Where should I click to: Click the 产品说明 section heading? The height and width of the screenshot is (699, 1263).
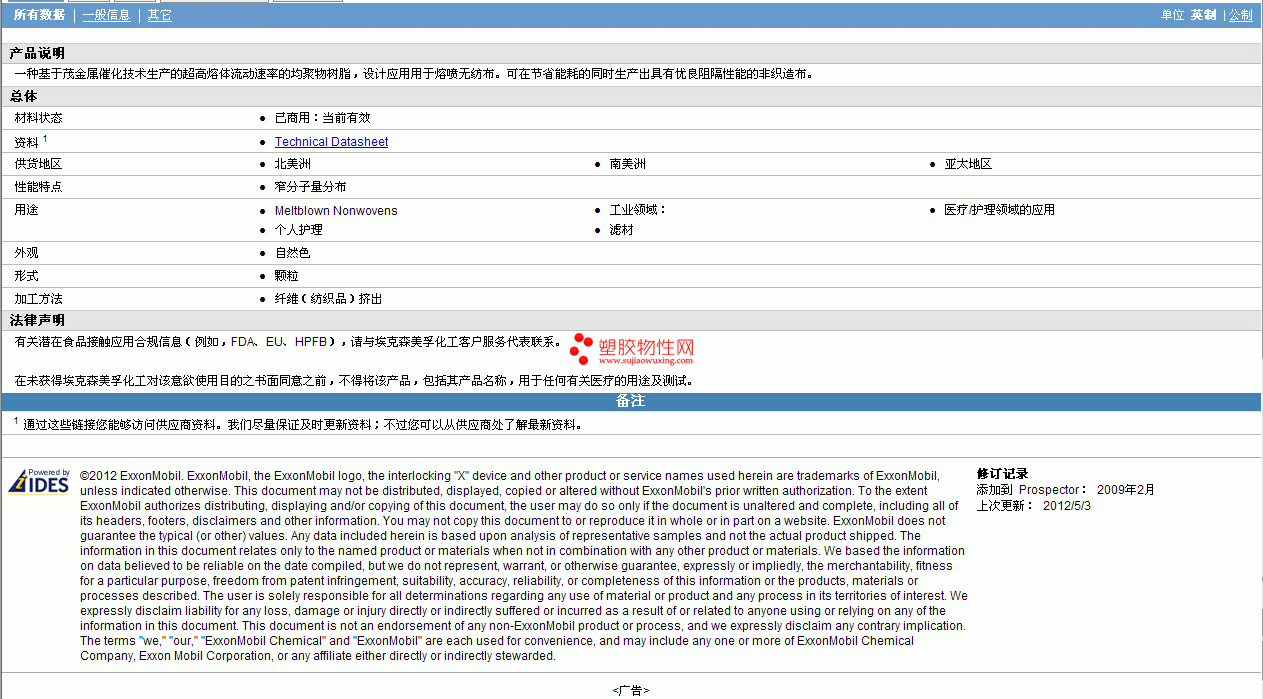click(x=38, y=53)
